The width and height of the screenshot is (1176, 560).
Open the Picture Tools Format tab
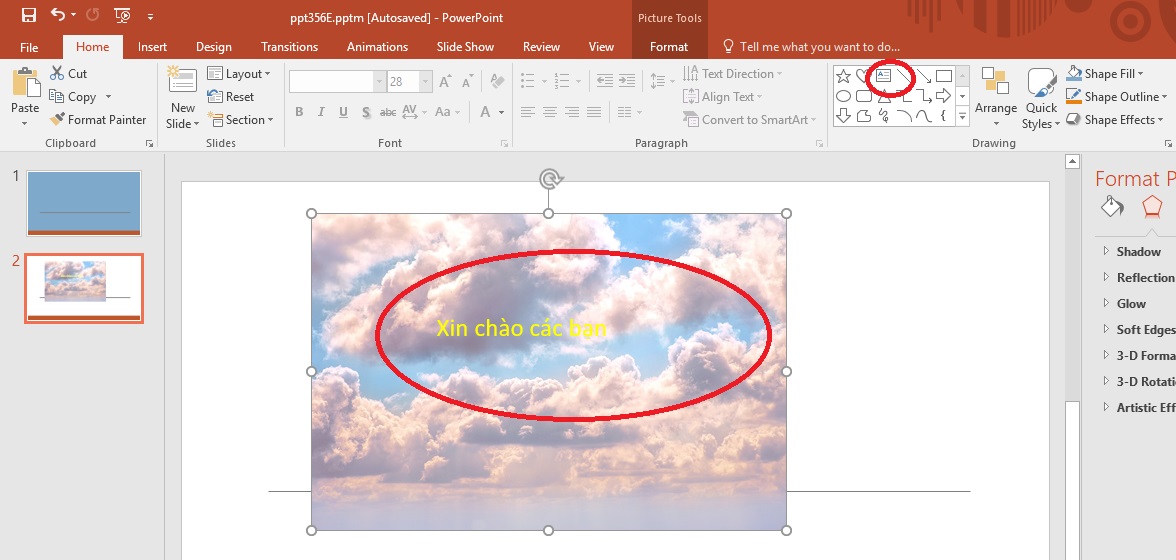669,46
